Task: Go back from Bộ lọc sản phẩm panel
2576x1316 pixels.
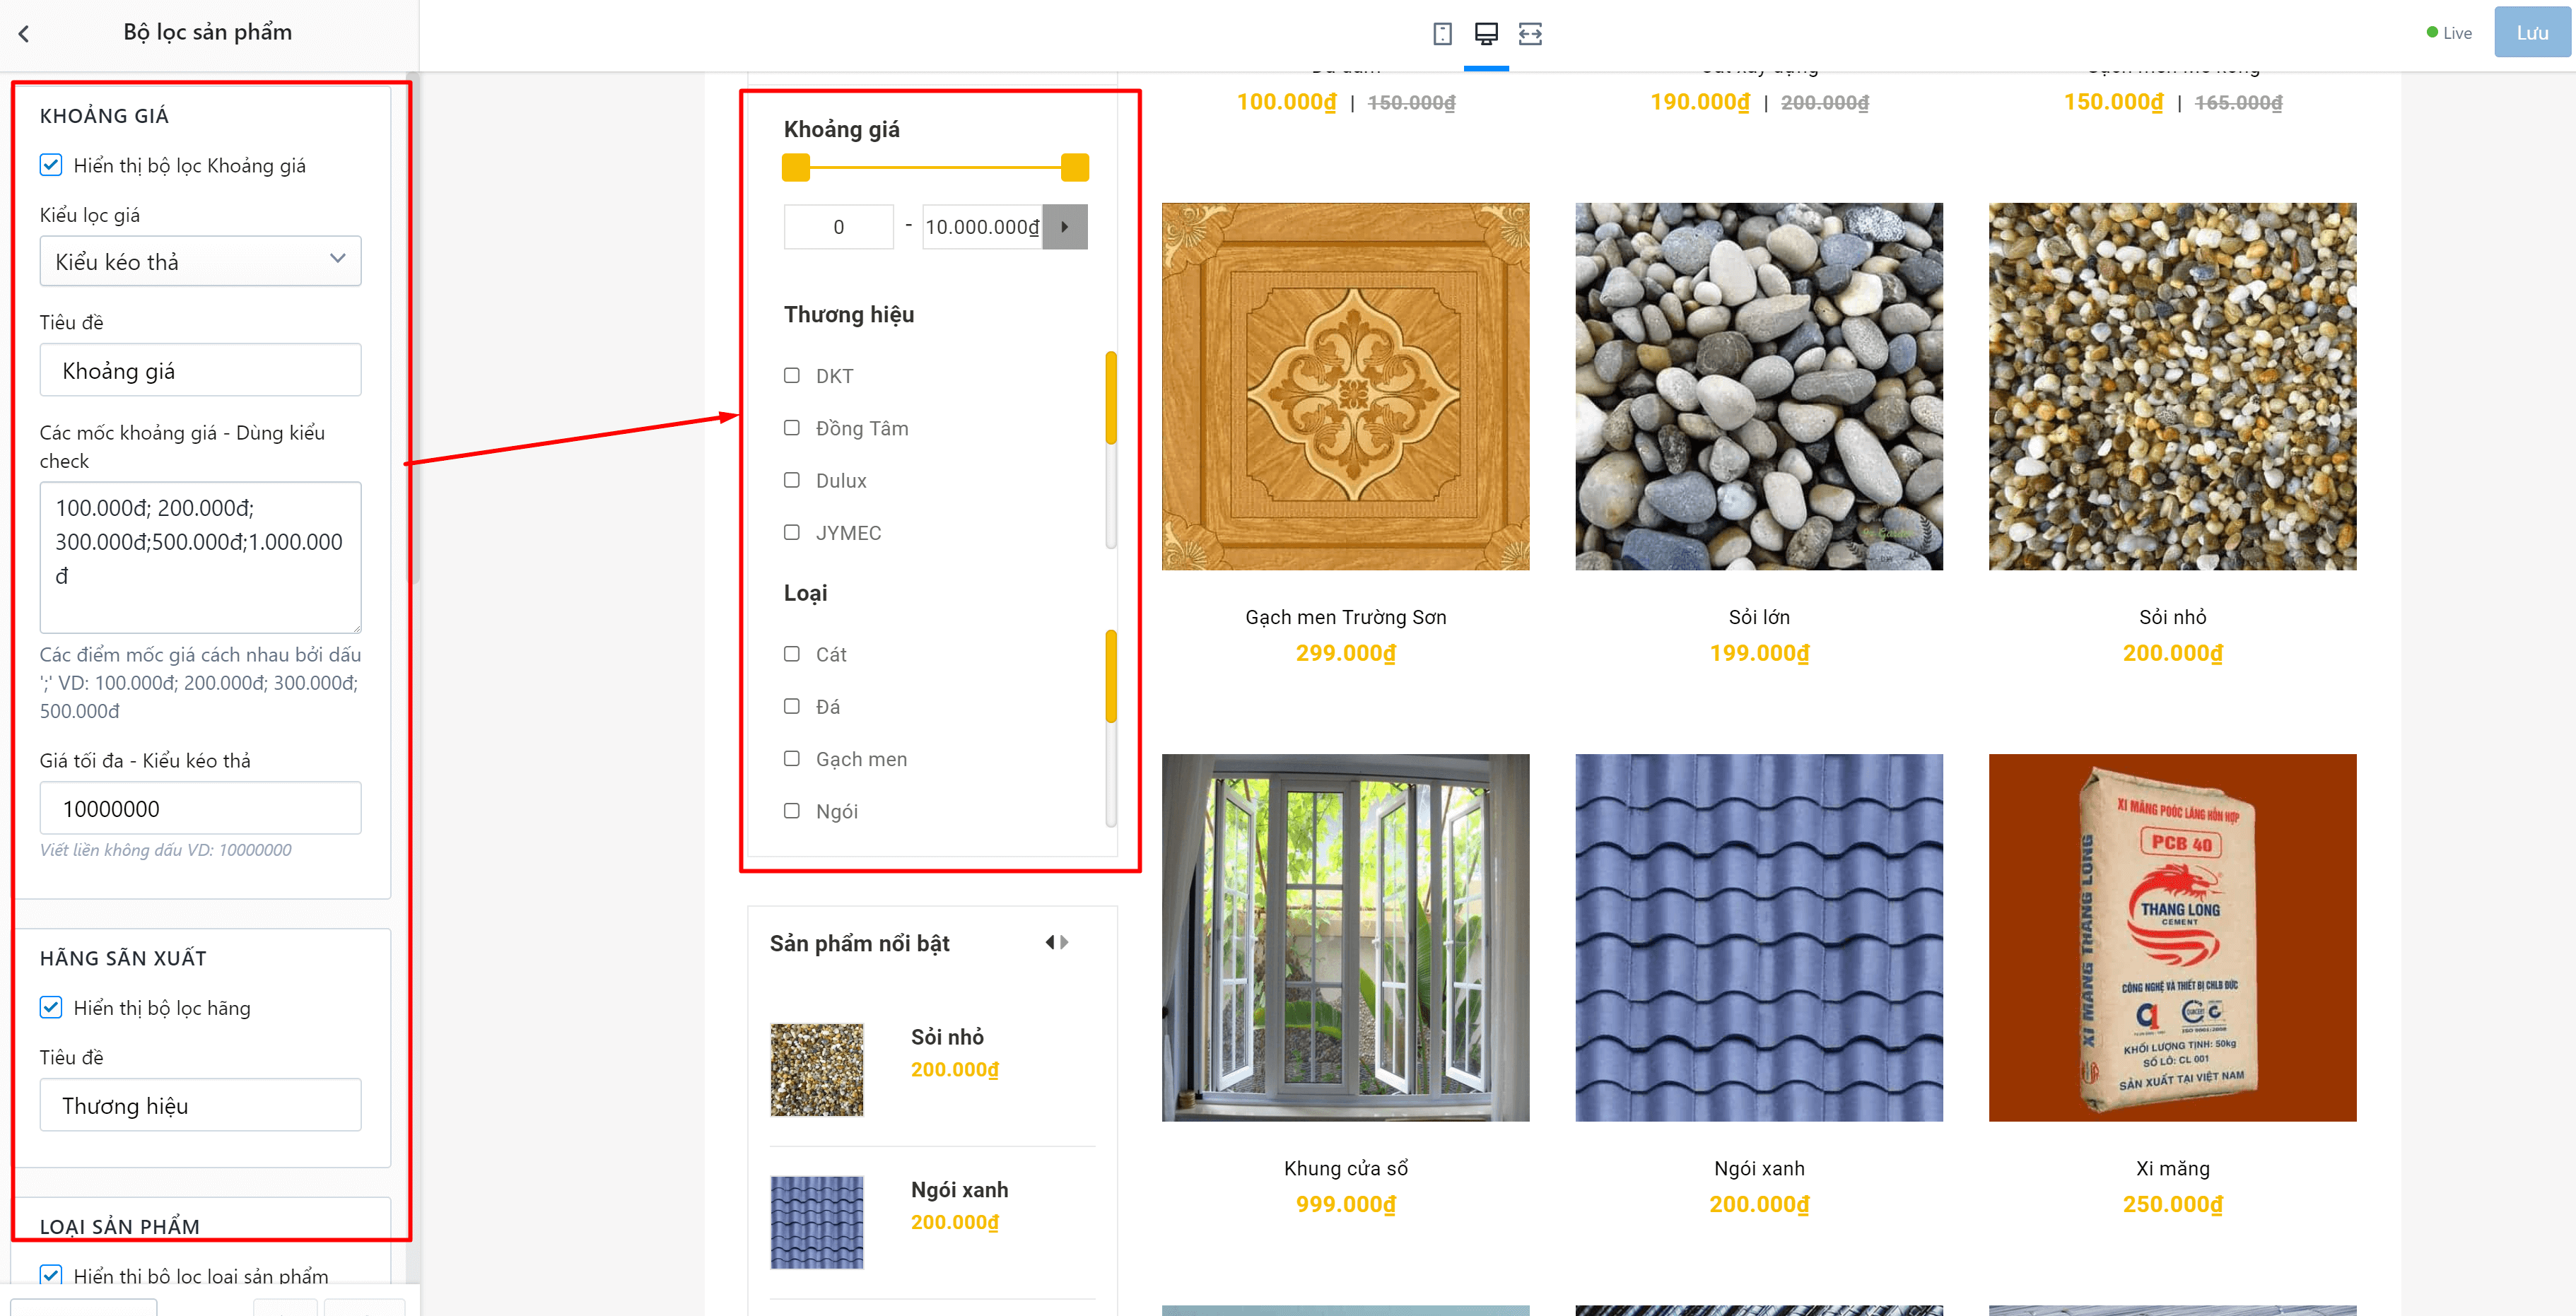Action: (24, 33)
